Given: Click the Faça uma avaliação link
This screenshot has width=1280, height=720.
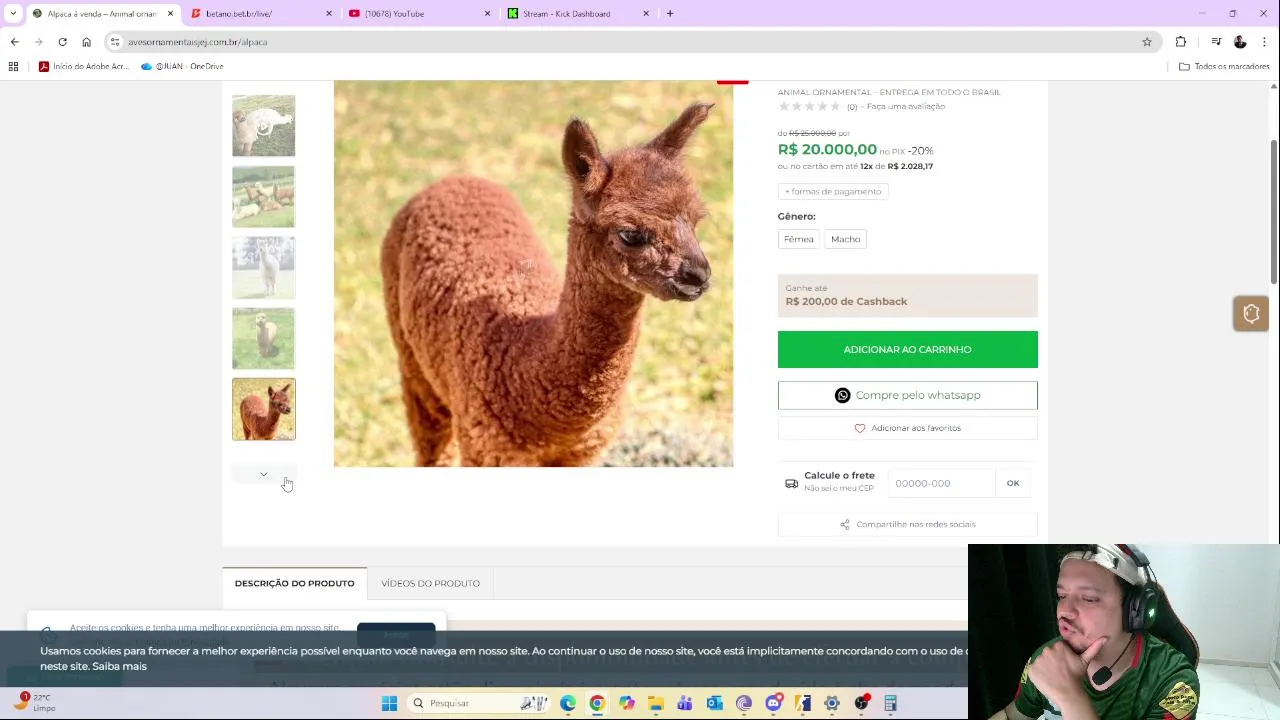Looking at the screenshot, I should (x=905, y=106).
